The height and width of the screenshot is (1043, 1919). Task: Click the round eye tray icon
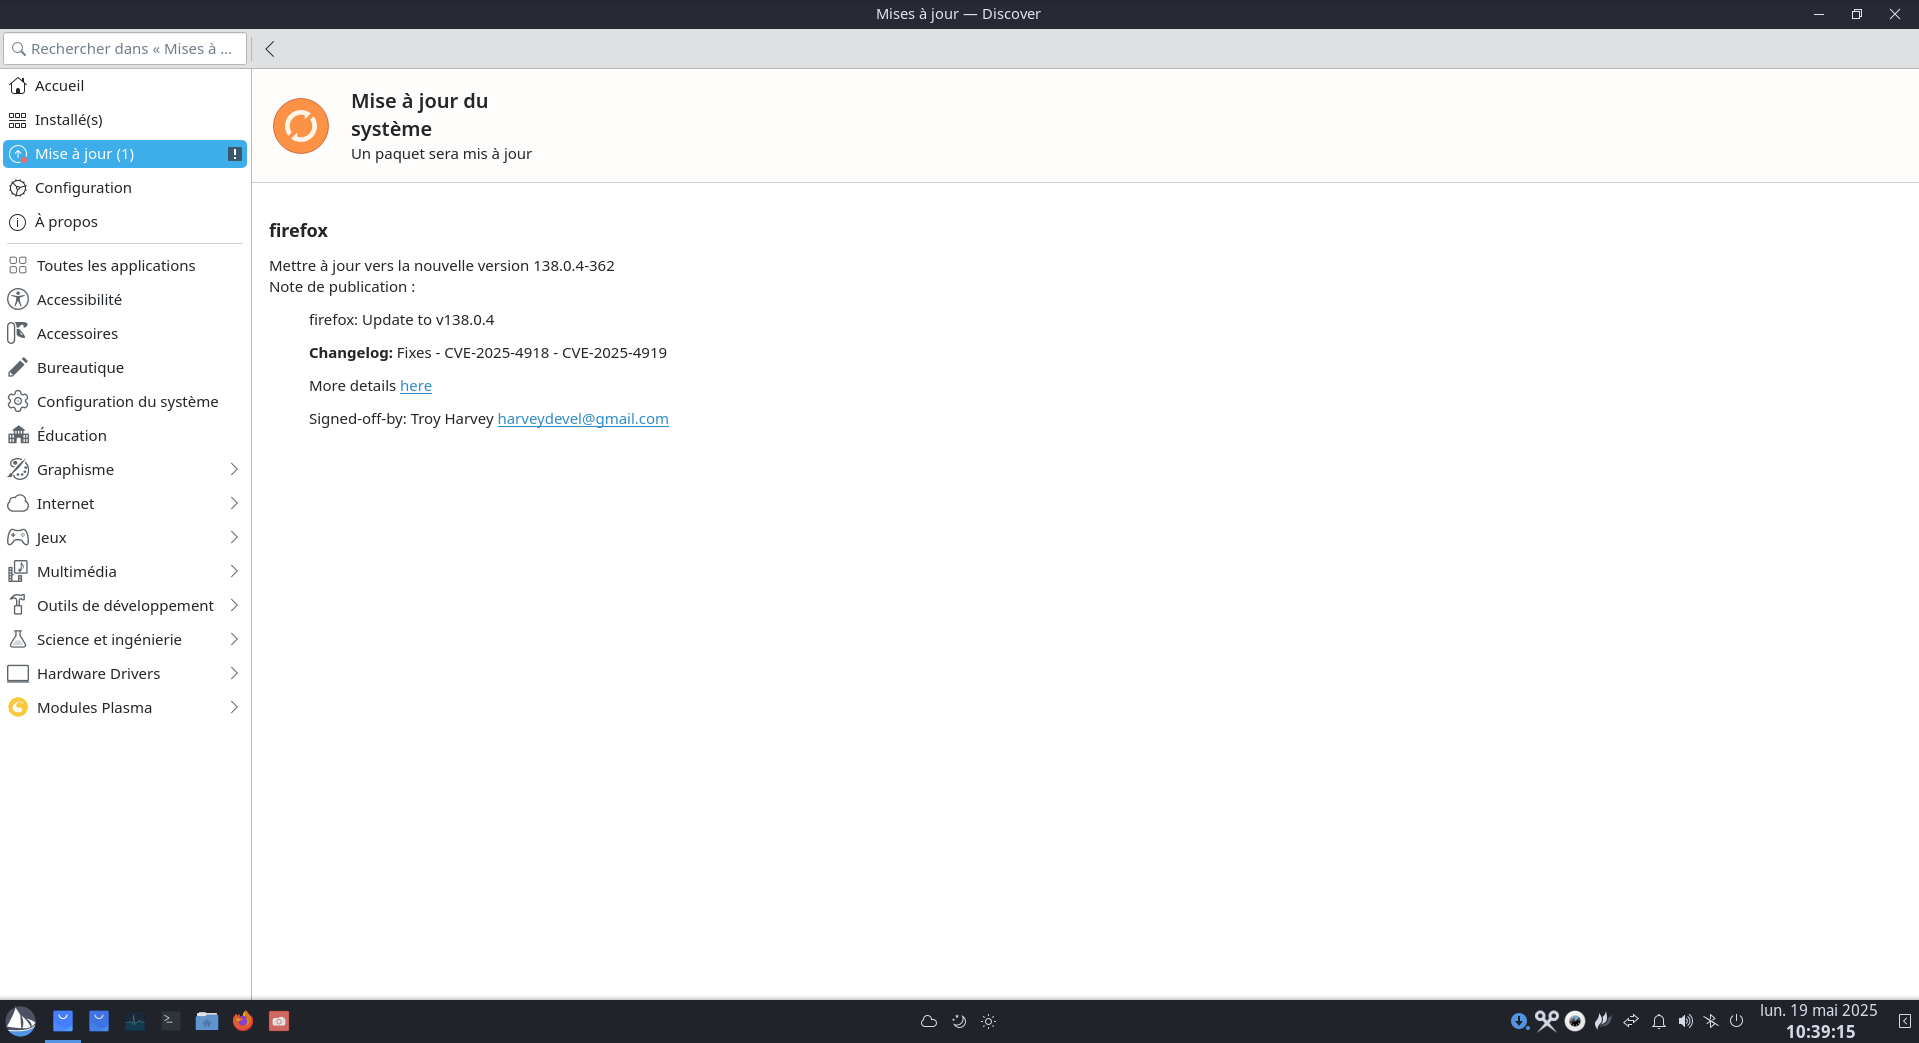tap(1575, 1021)
